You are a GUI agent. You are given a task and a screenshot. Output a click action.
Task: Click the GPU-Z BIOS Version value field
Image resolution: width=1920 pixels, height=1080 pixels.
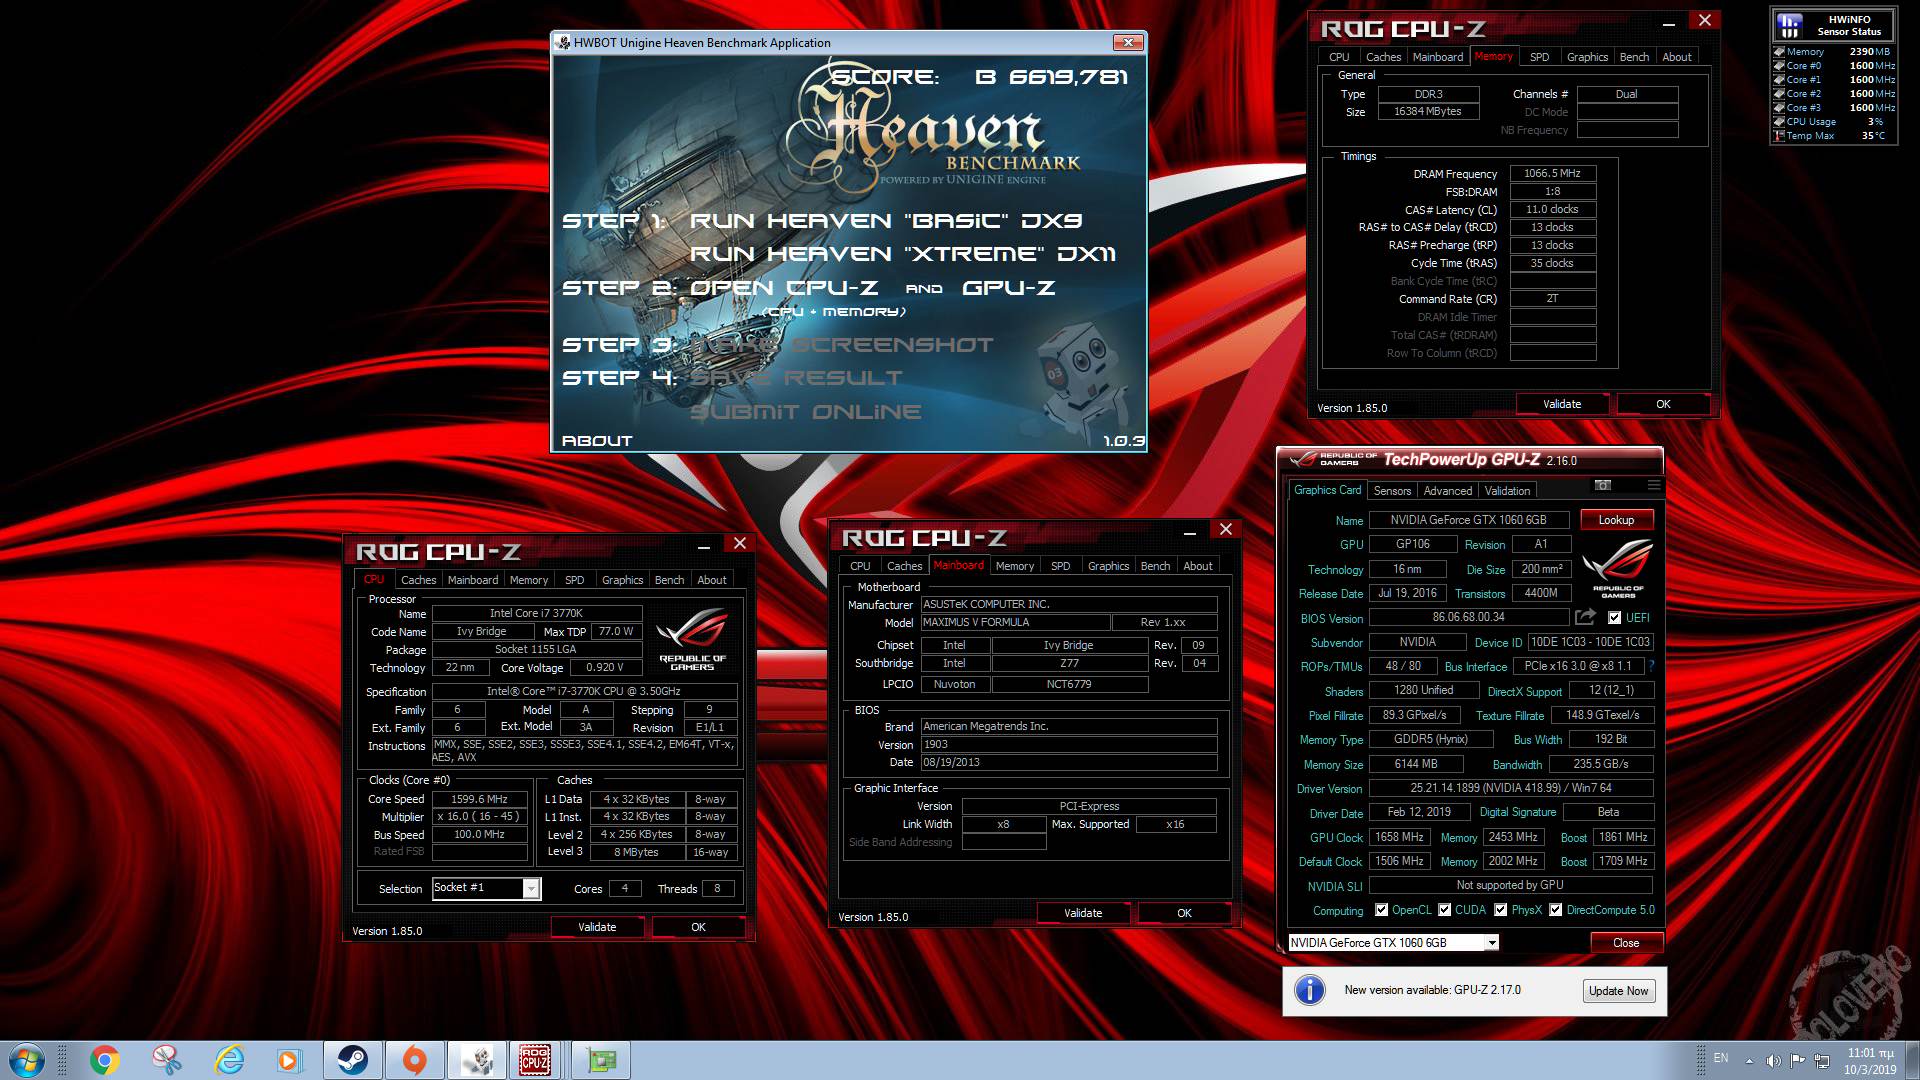point(1468,618)
